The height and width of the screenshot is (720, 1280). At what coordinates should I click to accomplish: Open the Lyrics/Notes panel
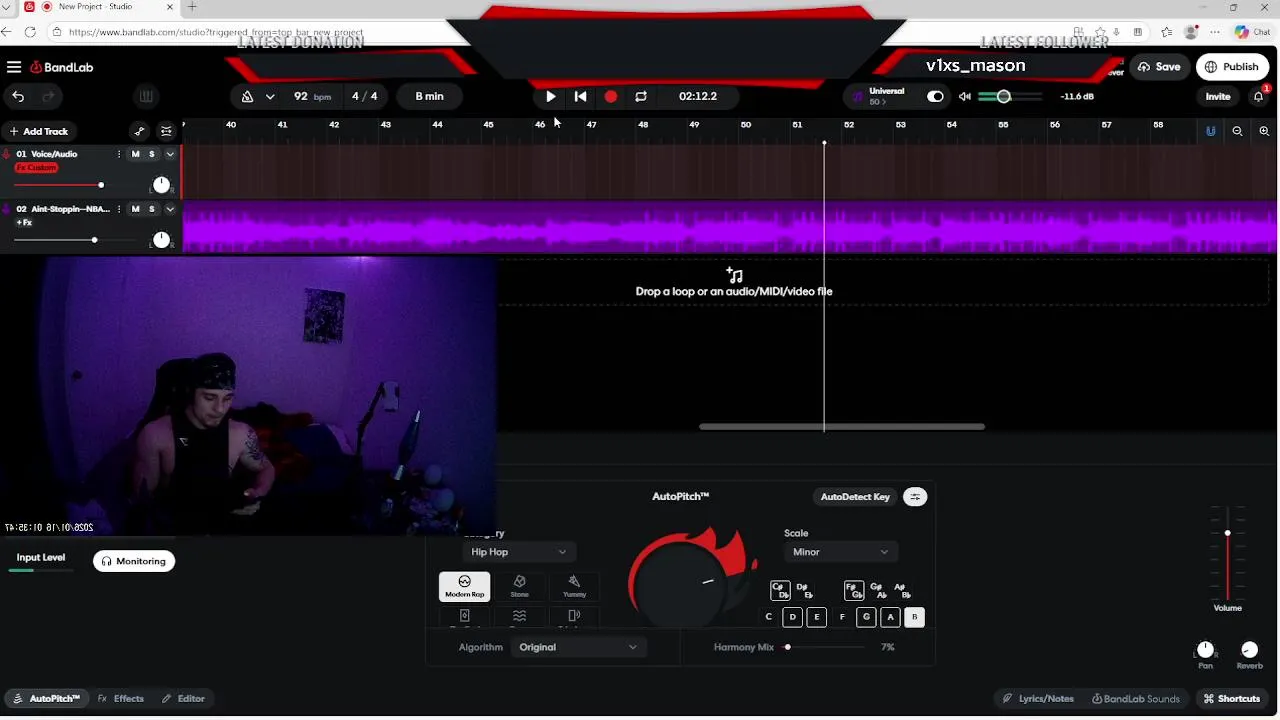pos(1038,699)
